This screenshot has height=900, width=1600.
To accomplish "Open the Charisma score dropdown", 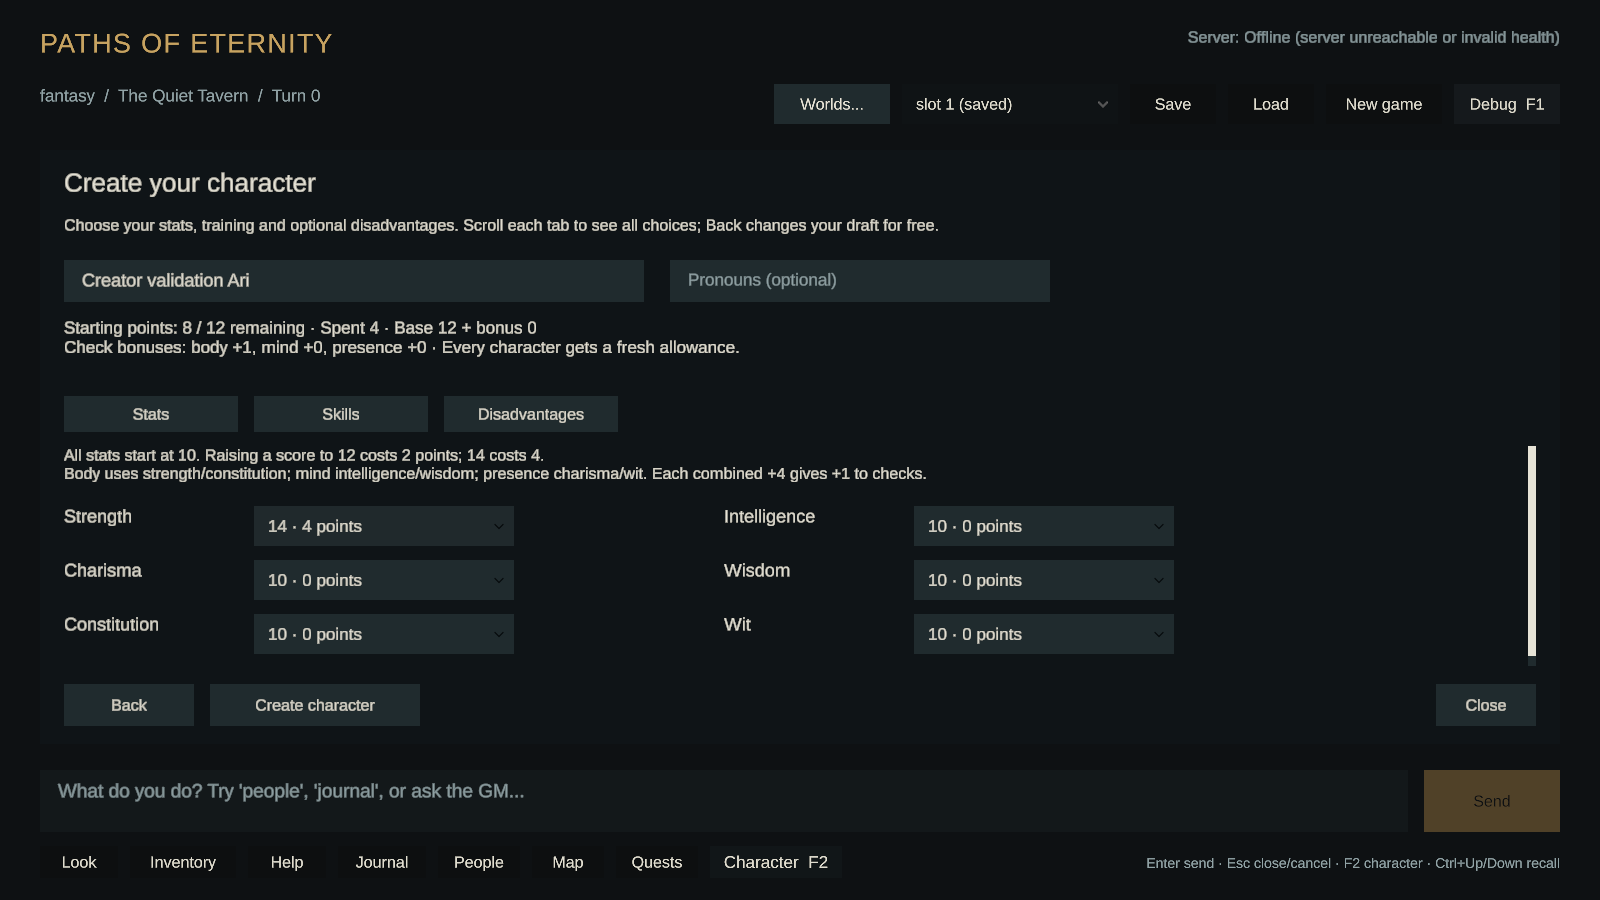I will (x=384, y=580).
